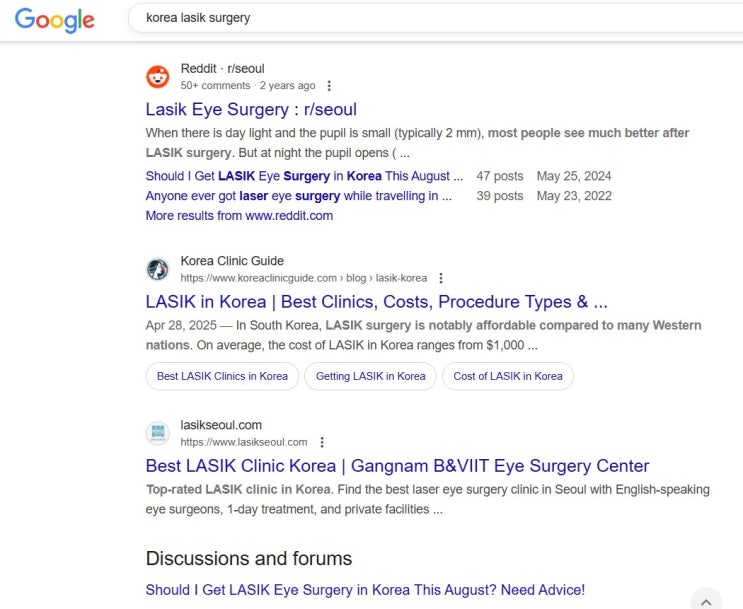The image size is (743, 609).
Task: Click the Reddit favicon icon
Action: (x=158, y=77)
